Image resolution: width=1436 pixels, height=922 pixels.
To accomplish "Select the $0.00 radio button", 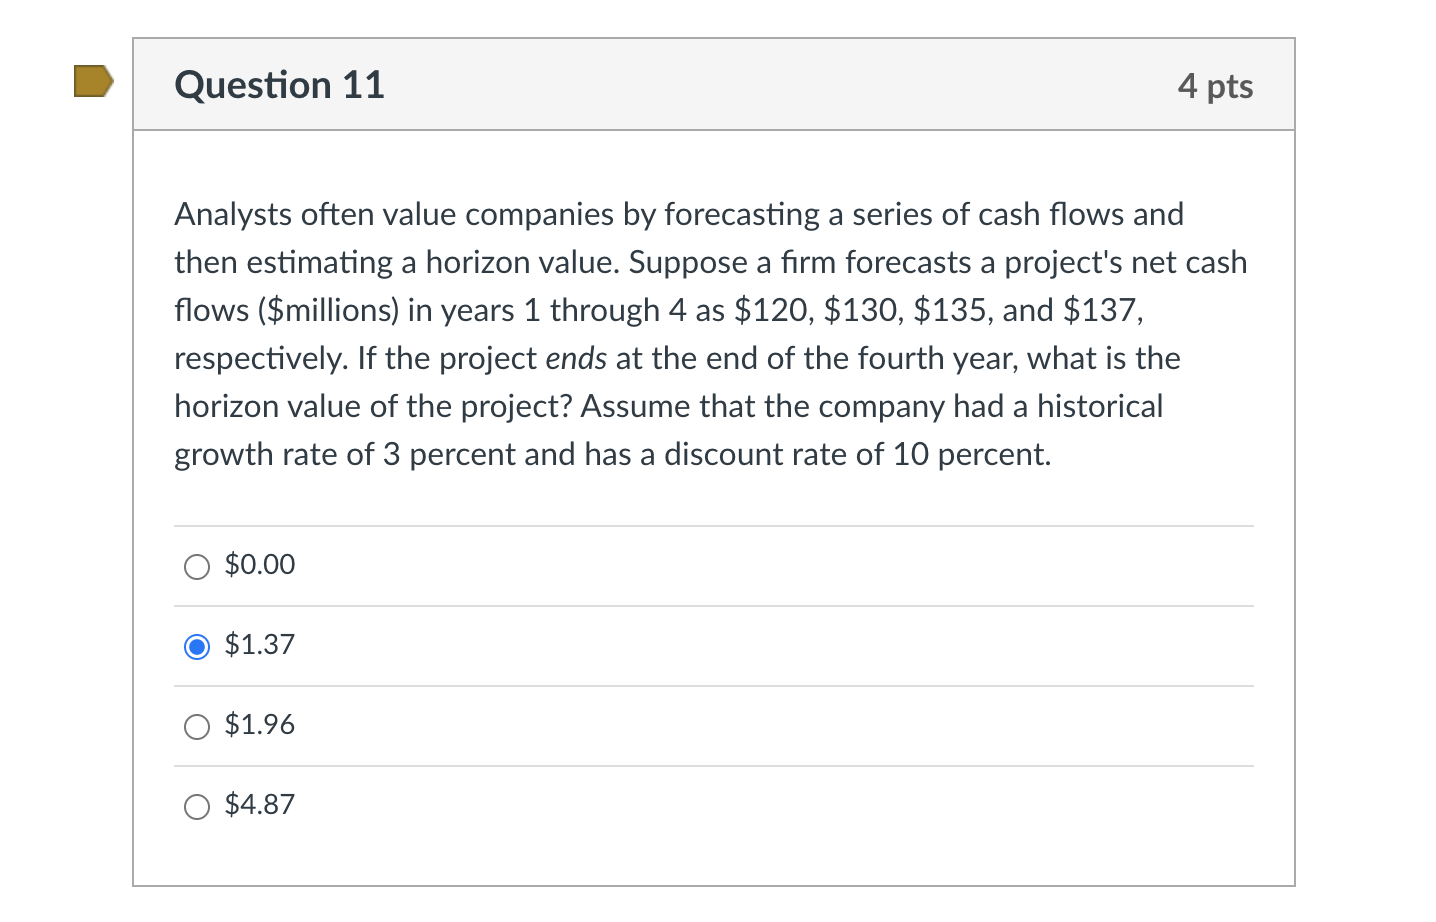I will 197,566.
